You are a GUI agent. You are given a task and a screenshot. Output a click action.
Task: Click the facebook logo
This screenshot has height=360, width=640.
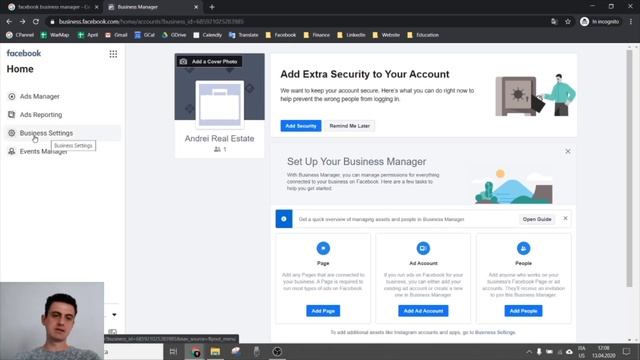tap(24, 53)
